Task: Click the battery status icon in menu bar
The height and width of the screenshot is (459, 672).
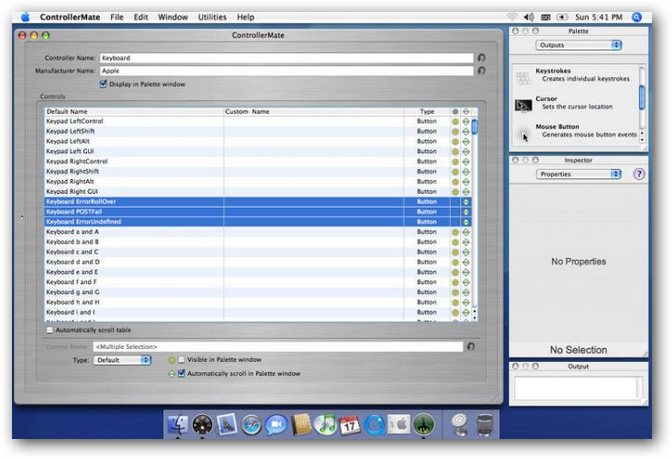Action: coord(562,17)
